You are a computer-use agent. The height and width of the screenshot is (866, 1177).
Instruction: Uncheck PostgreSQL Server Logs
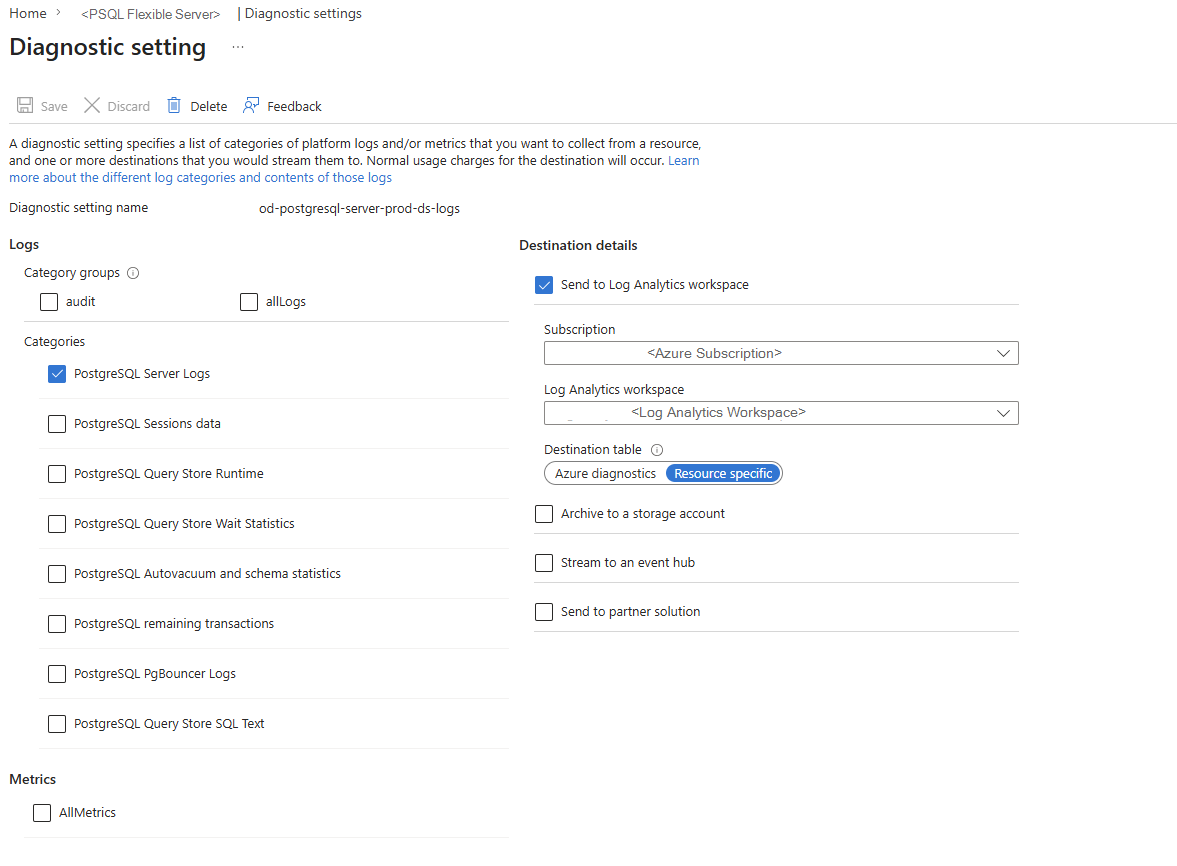pyautogui.click(x=57, y=374)
